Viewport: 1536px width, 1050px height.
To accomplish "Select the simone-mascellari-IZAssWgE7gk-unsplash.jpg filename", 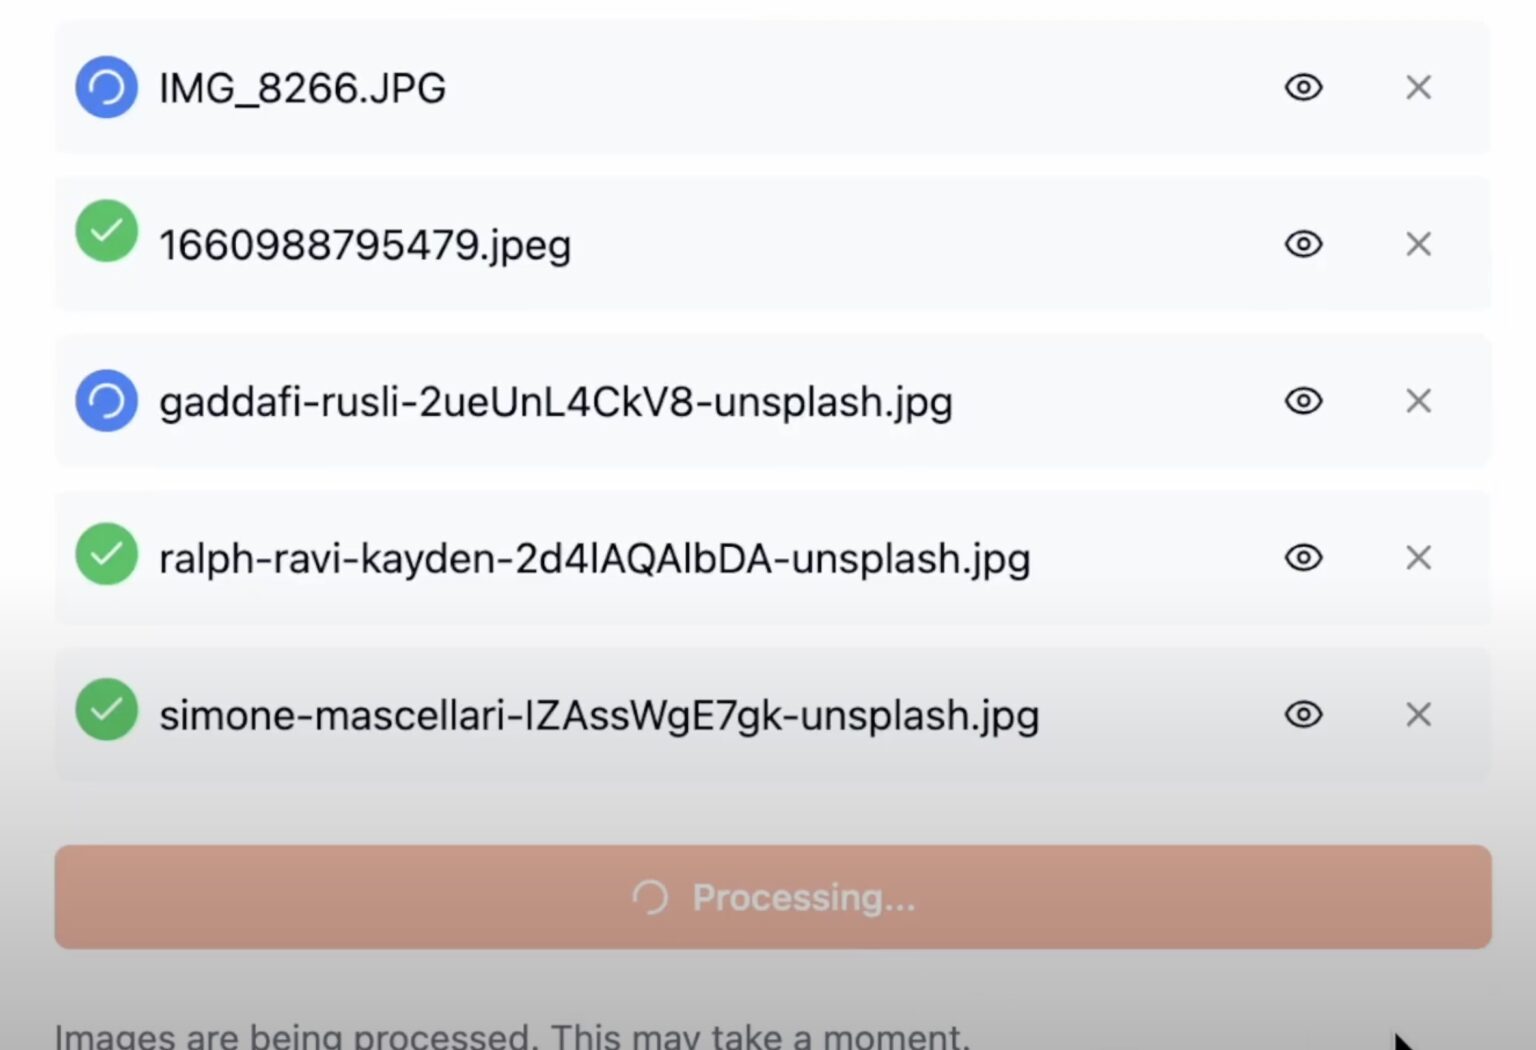I will (x=599, y=716).
